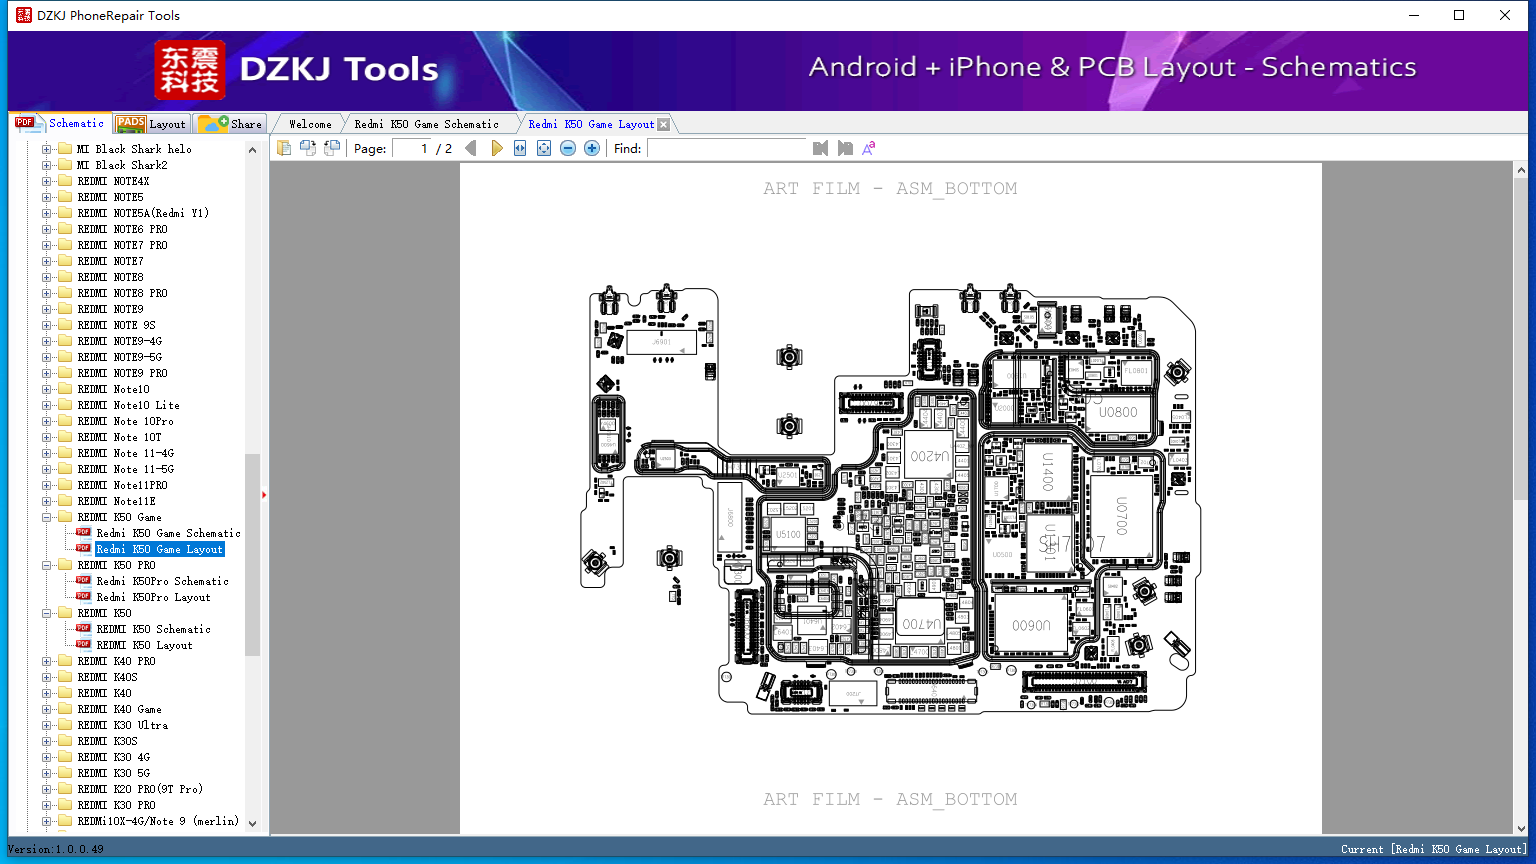Click the PDF icon beside Redmi K50 Game Schematic
The width and height of the screenshot is (1536, 864).
click(x=84, y=533)
